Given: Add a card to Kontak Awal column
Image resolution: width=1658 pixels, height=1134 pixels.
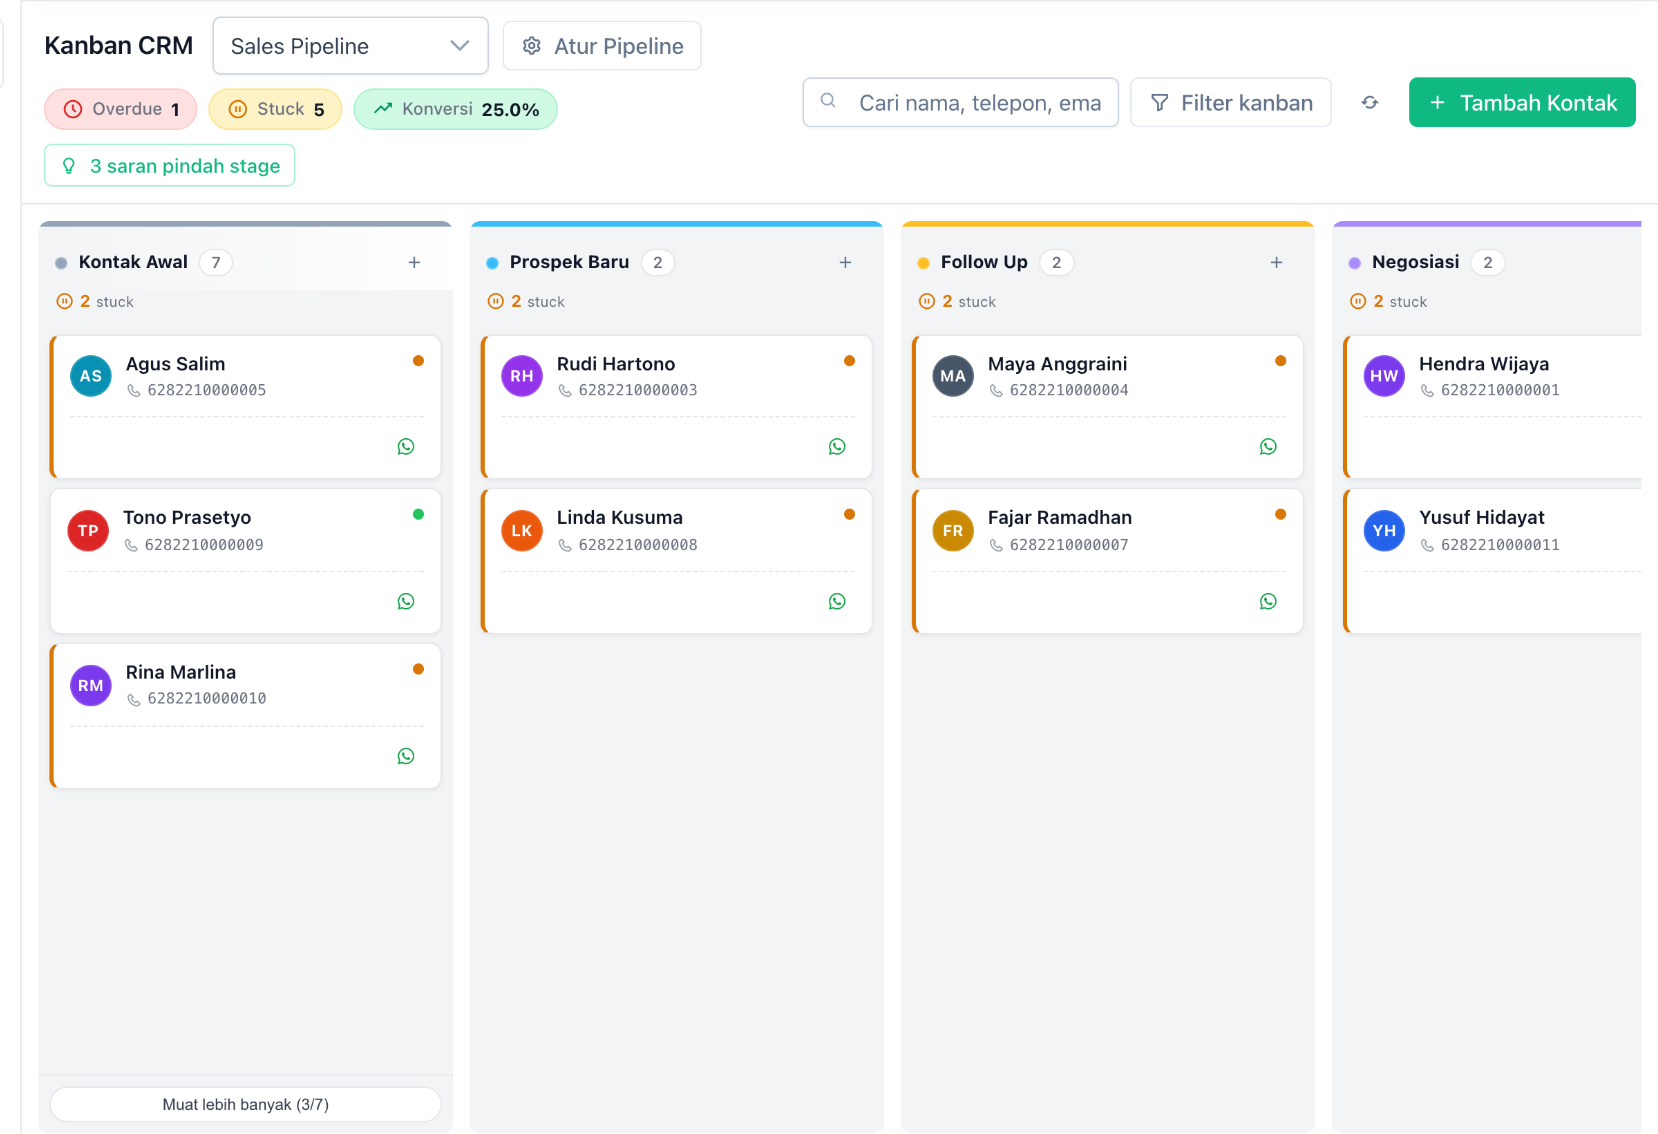Looking at the screenshot, I should [414, 262].
